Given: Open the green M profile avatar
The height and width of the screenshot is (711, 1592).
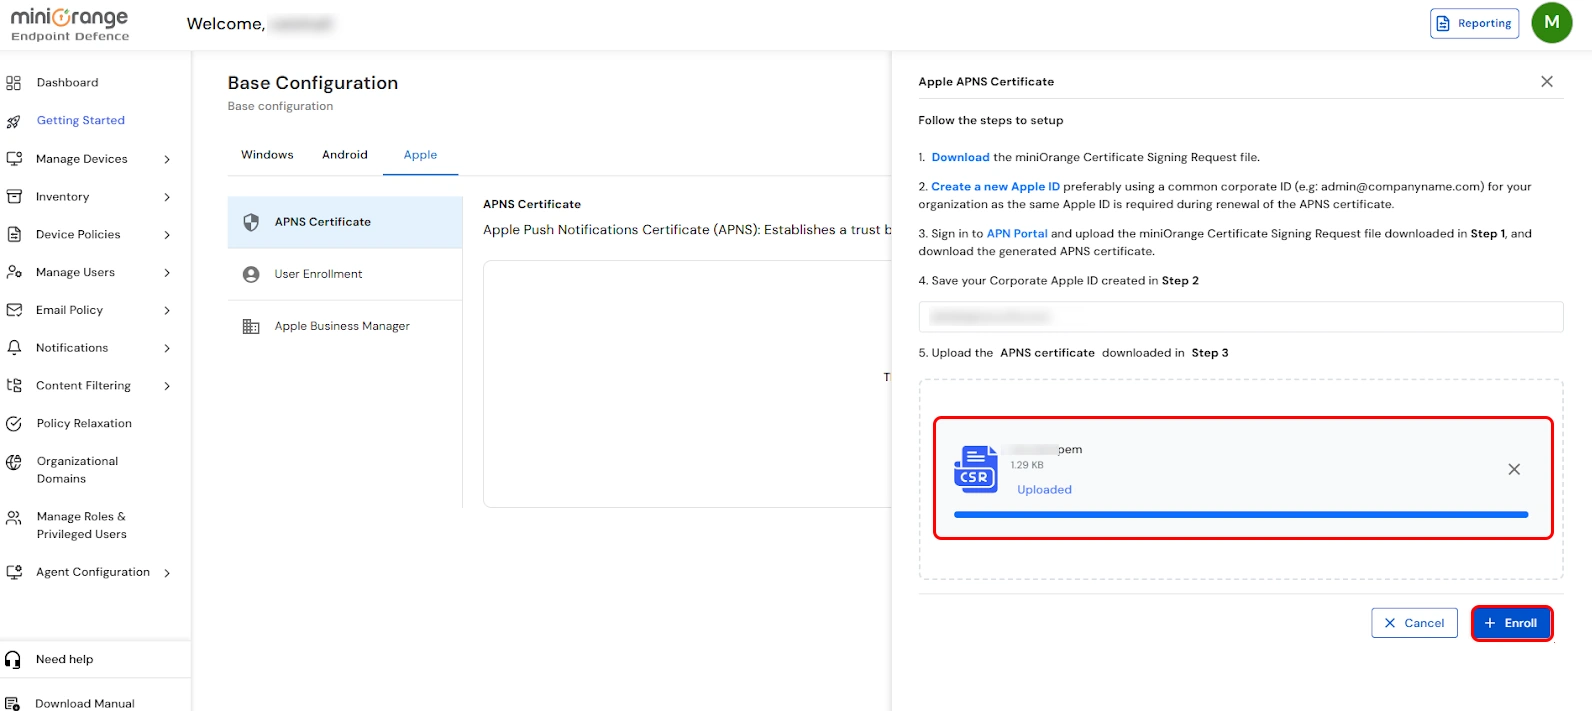Looking at the screenshot, I should 1552,23.
